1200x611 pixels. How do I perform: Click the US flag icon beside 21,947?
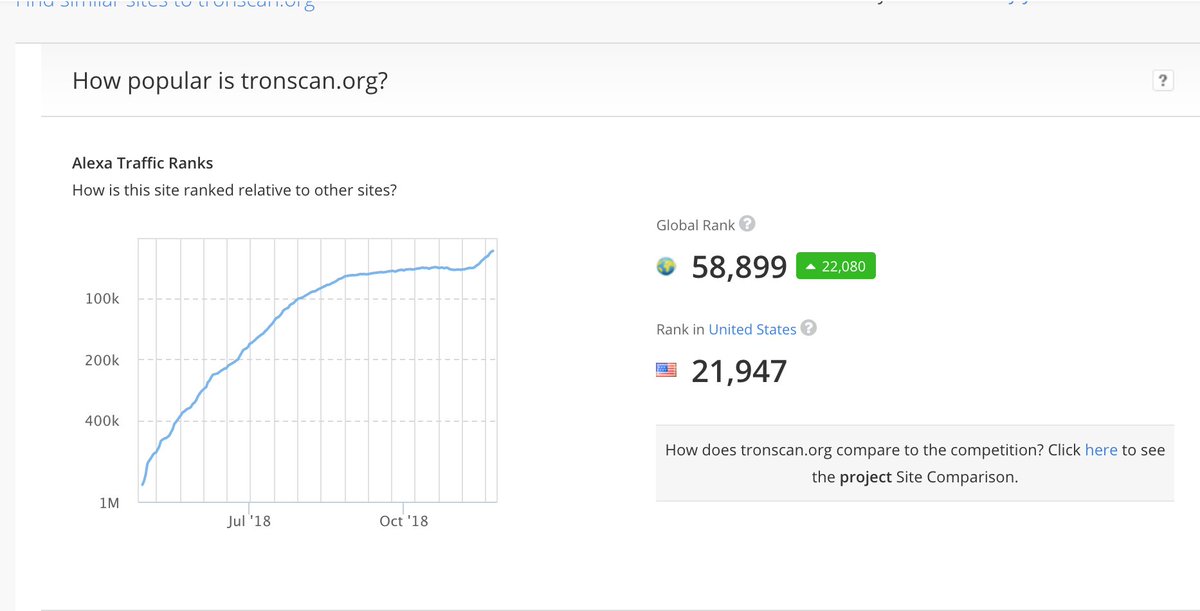point(666,370)
